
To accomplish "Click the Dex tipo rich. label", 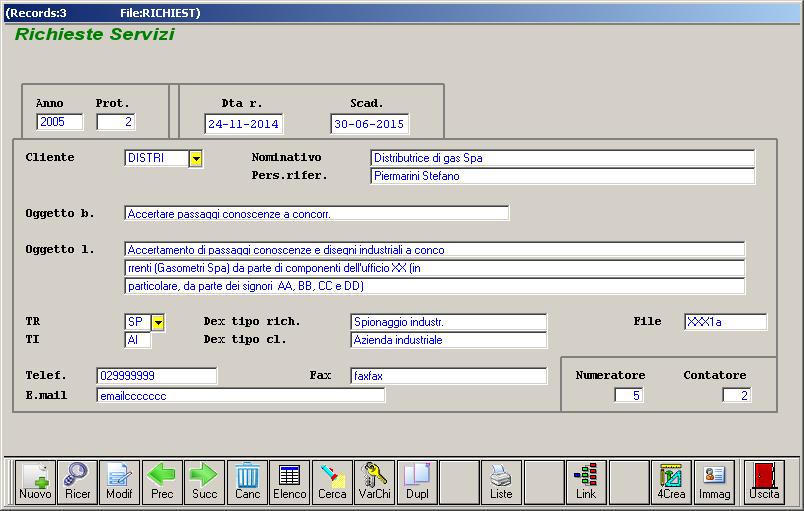I will coord(252,321).
